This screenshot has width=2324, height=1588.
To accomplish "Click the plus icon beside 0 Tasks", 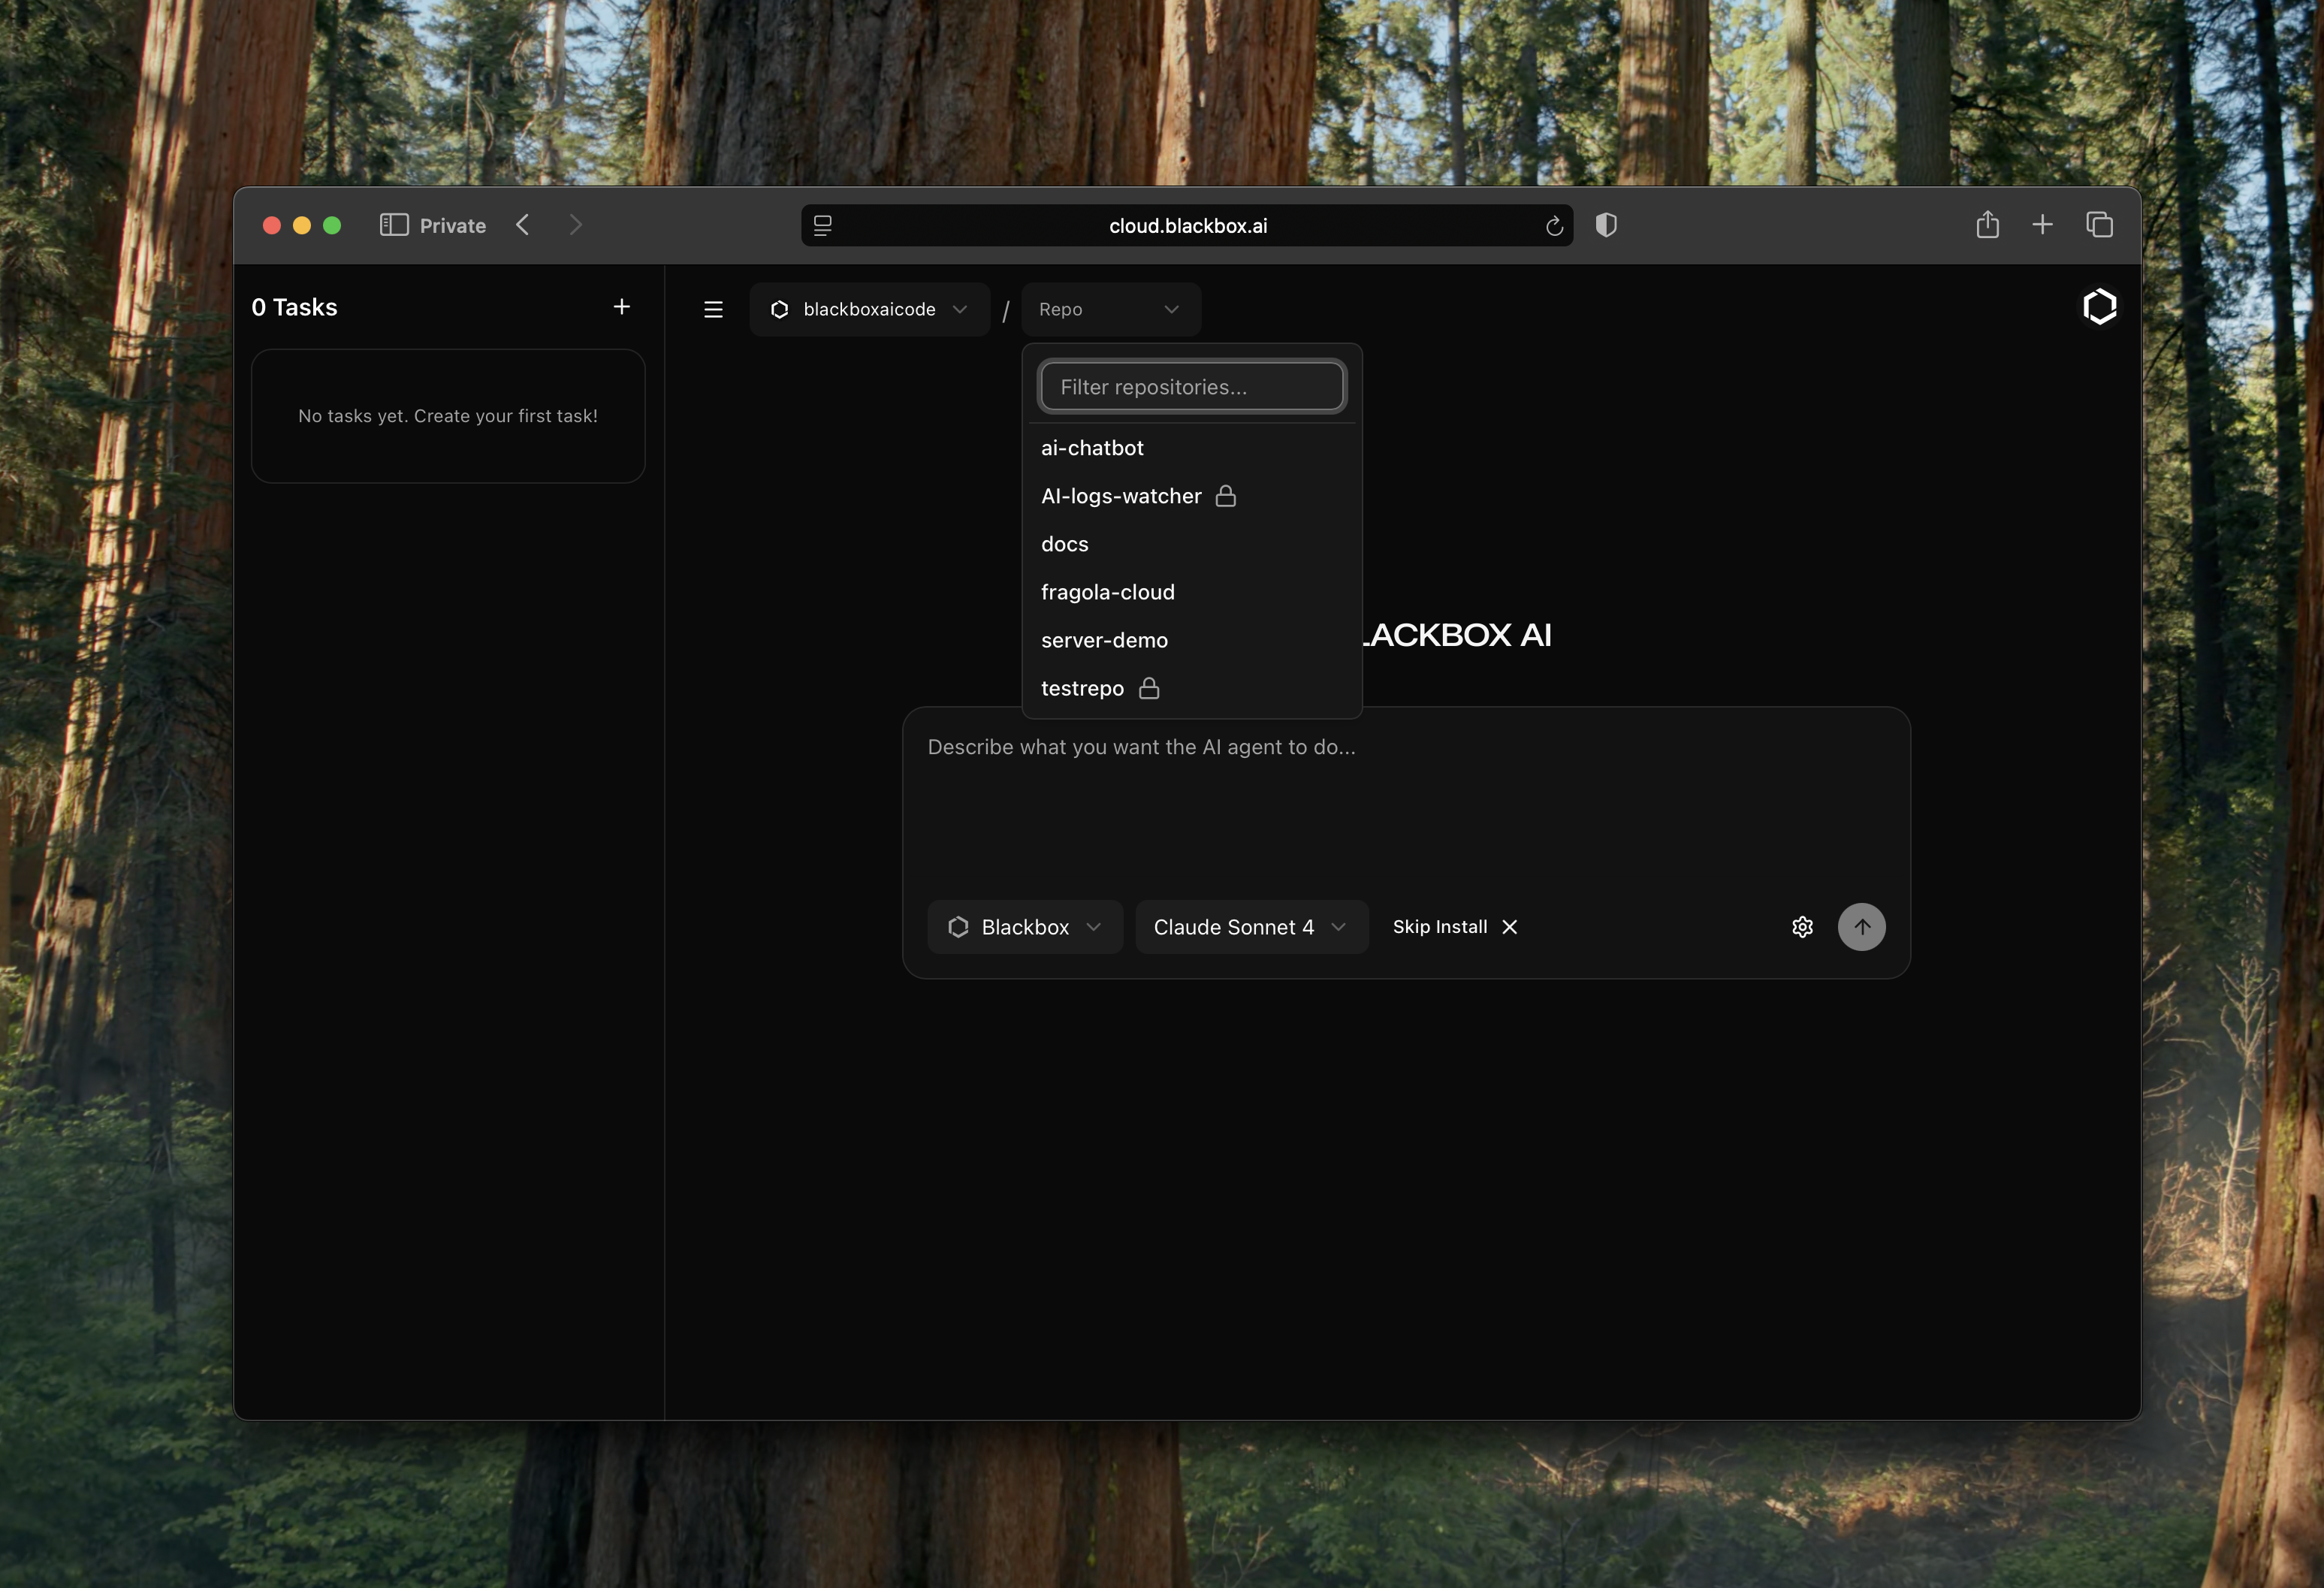I will click(621, 307).
